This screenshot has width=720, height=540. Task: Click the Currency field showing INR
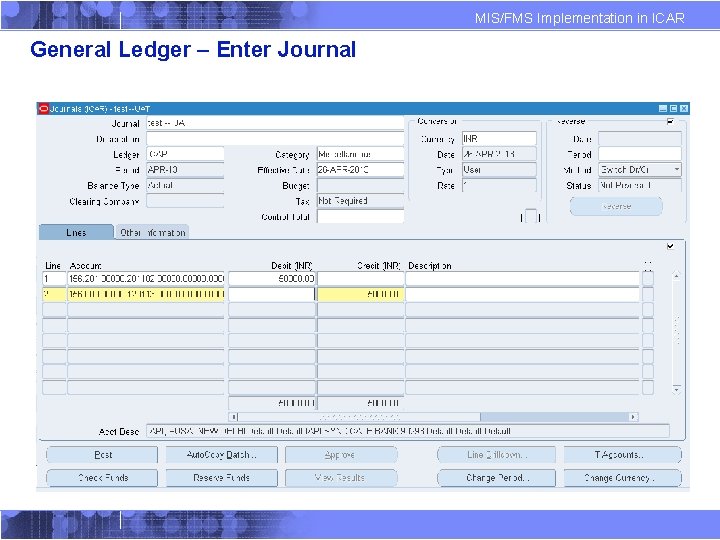499,139
